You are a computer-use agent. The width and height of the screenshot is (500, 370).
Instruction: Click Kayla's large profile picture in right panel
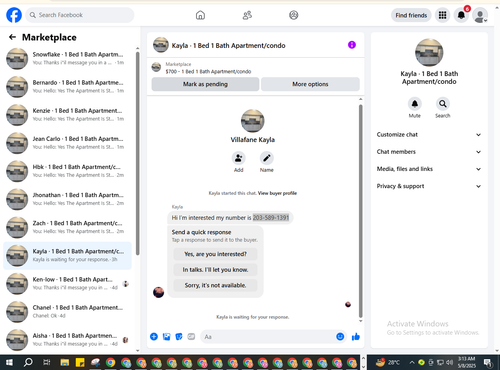pyautogui.click(x=429, y=52)
